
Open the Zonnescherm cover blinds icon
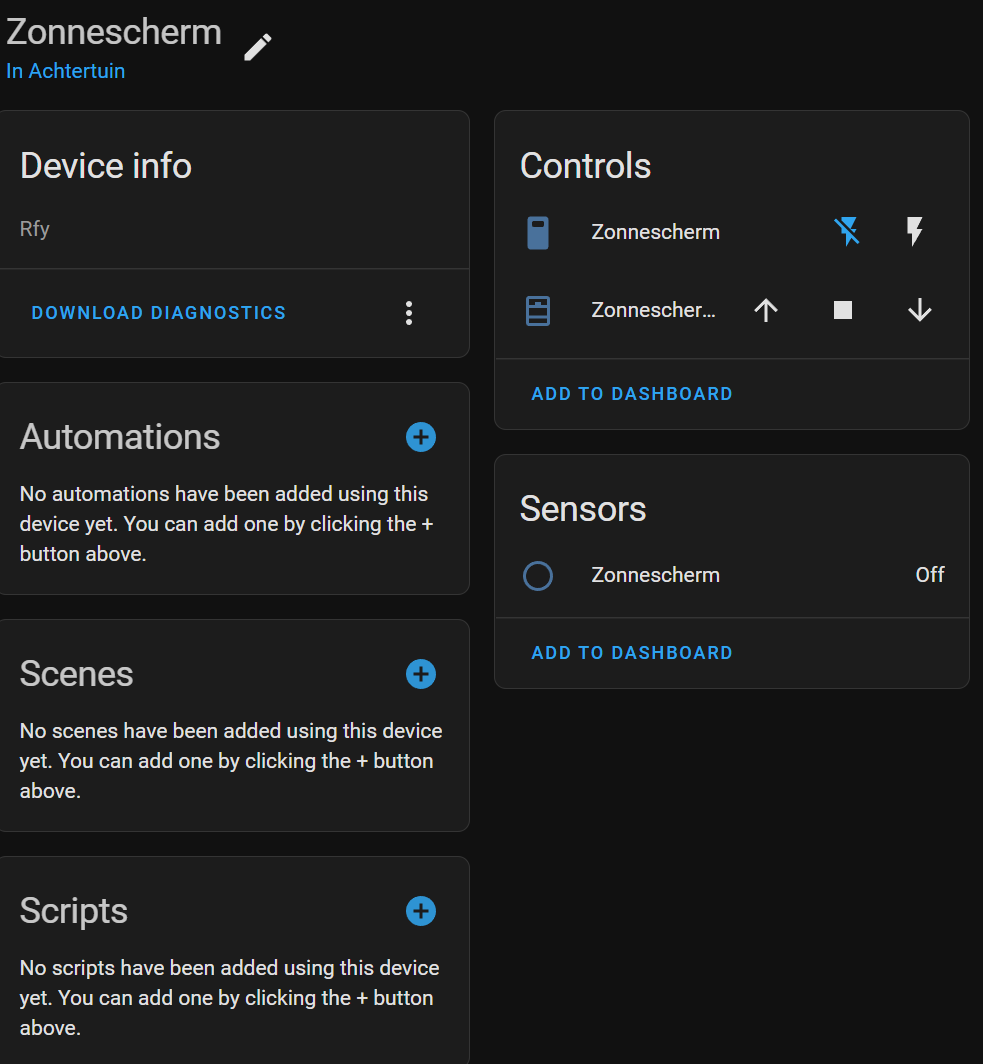[x=538, y=311]
